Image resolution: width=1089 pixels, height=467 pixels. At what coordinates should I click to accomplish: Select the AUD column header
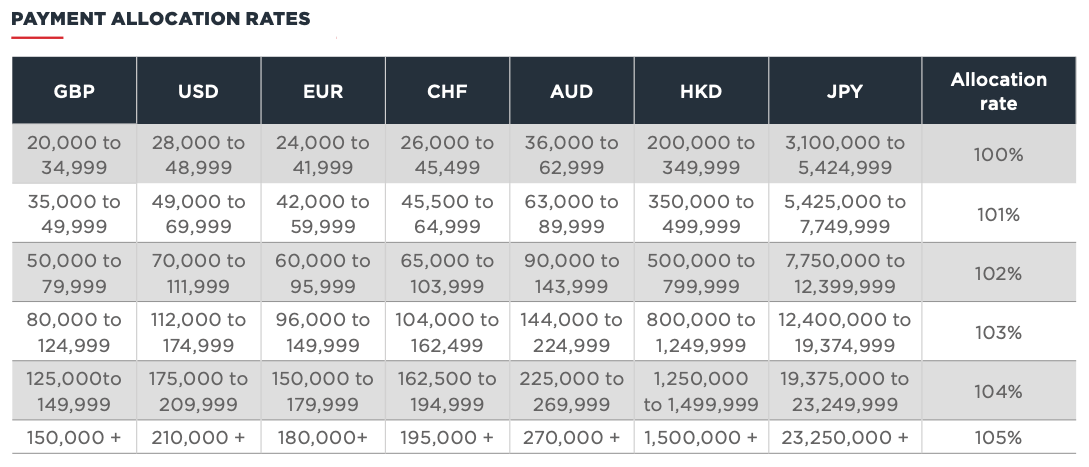pos(571,91)
